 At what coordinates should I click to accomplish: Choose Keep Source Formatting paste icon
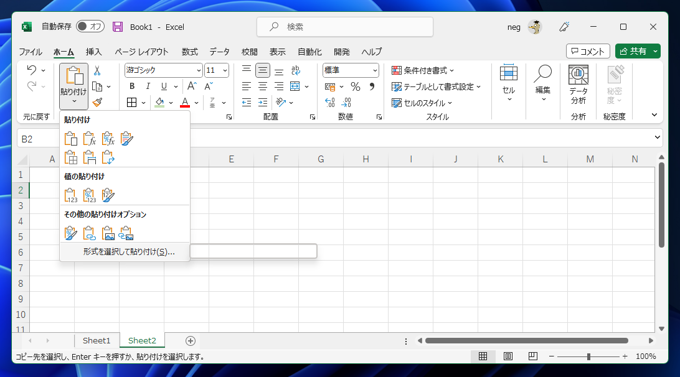coord(127,139)
